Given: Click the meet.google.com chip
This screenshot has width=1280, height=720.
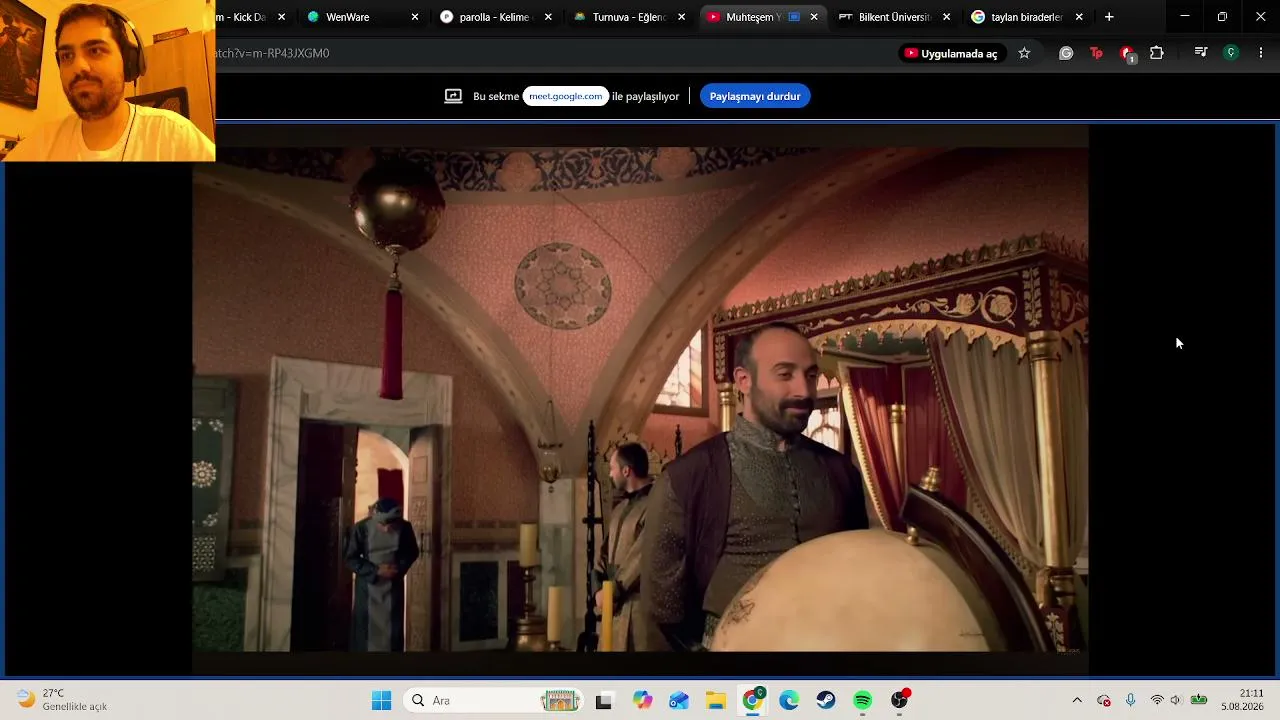Looking at the screenshot, I should click(566, 96).
